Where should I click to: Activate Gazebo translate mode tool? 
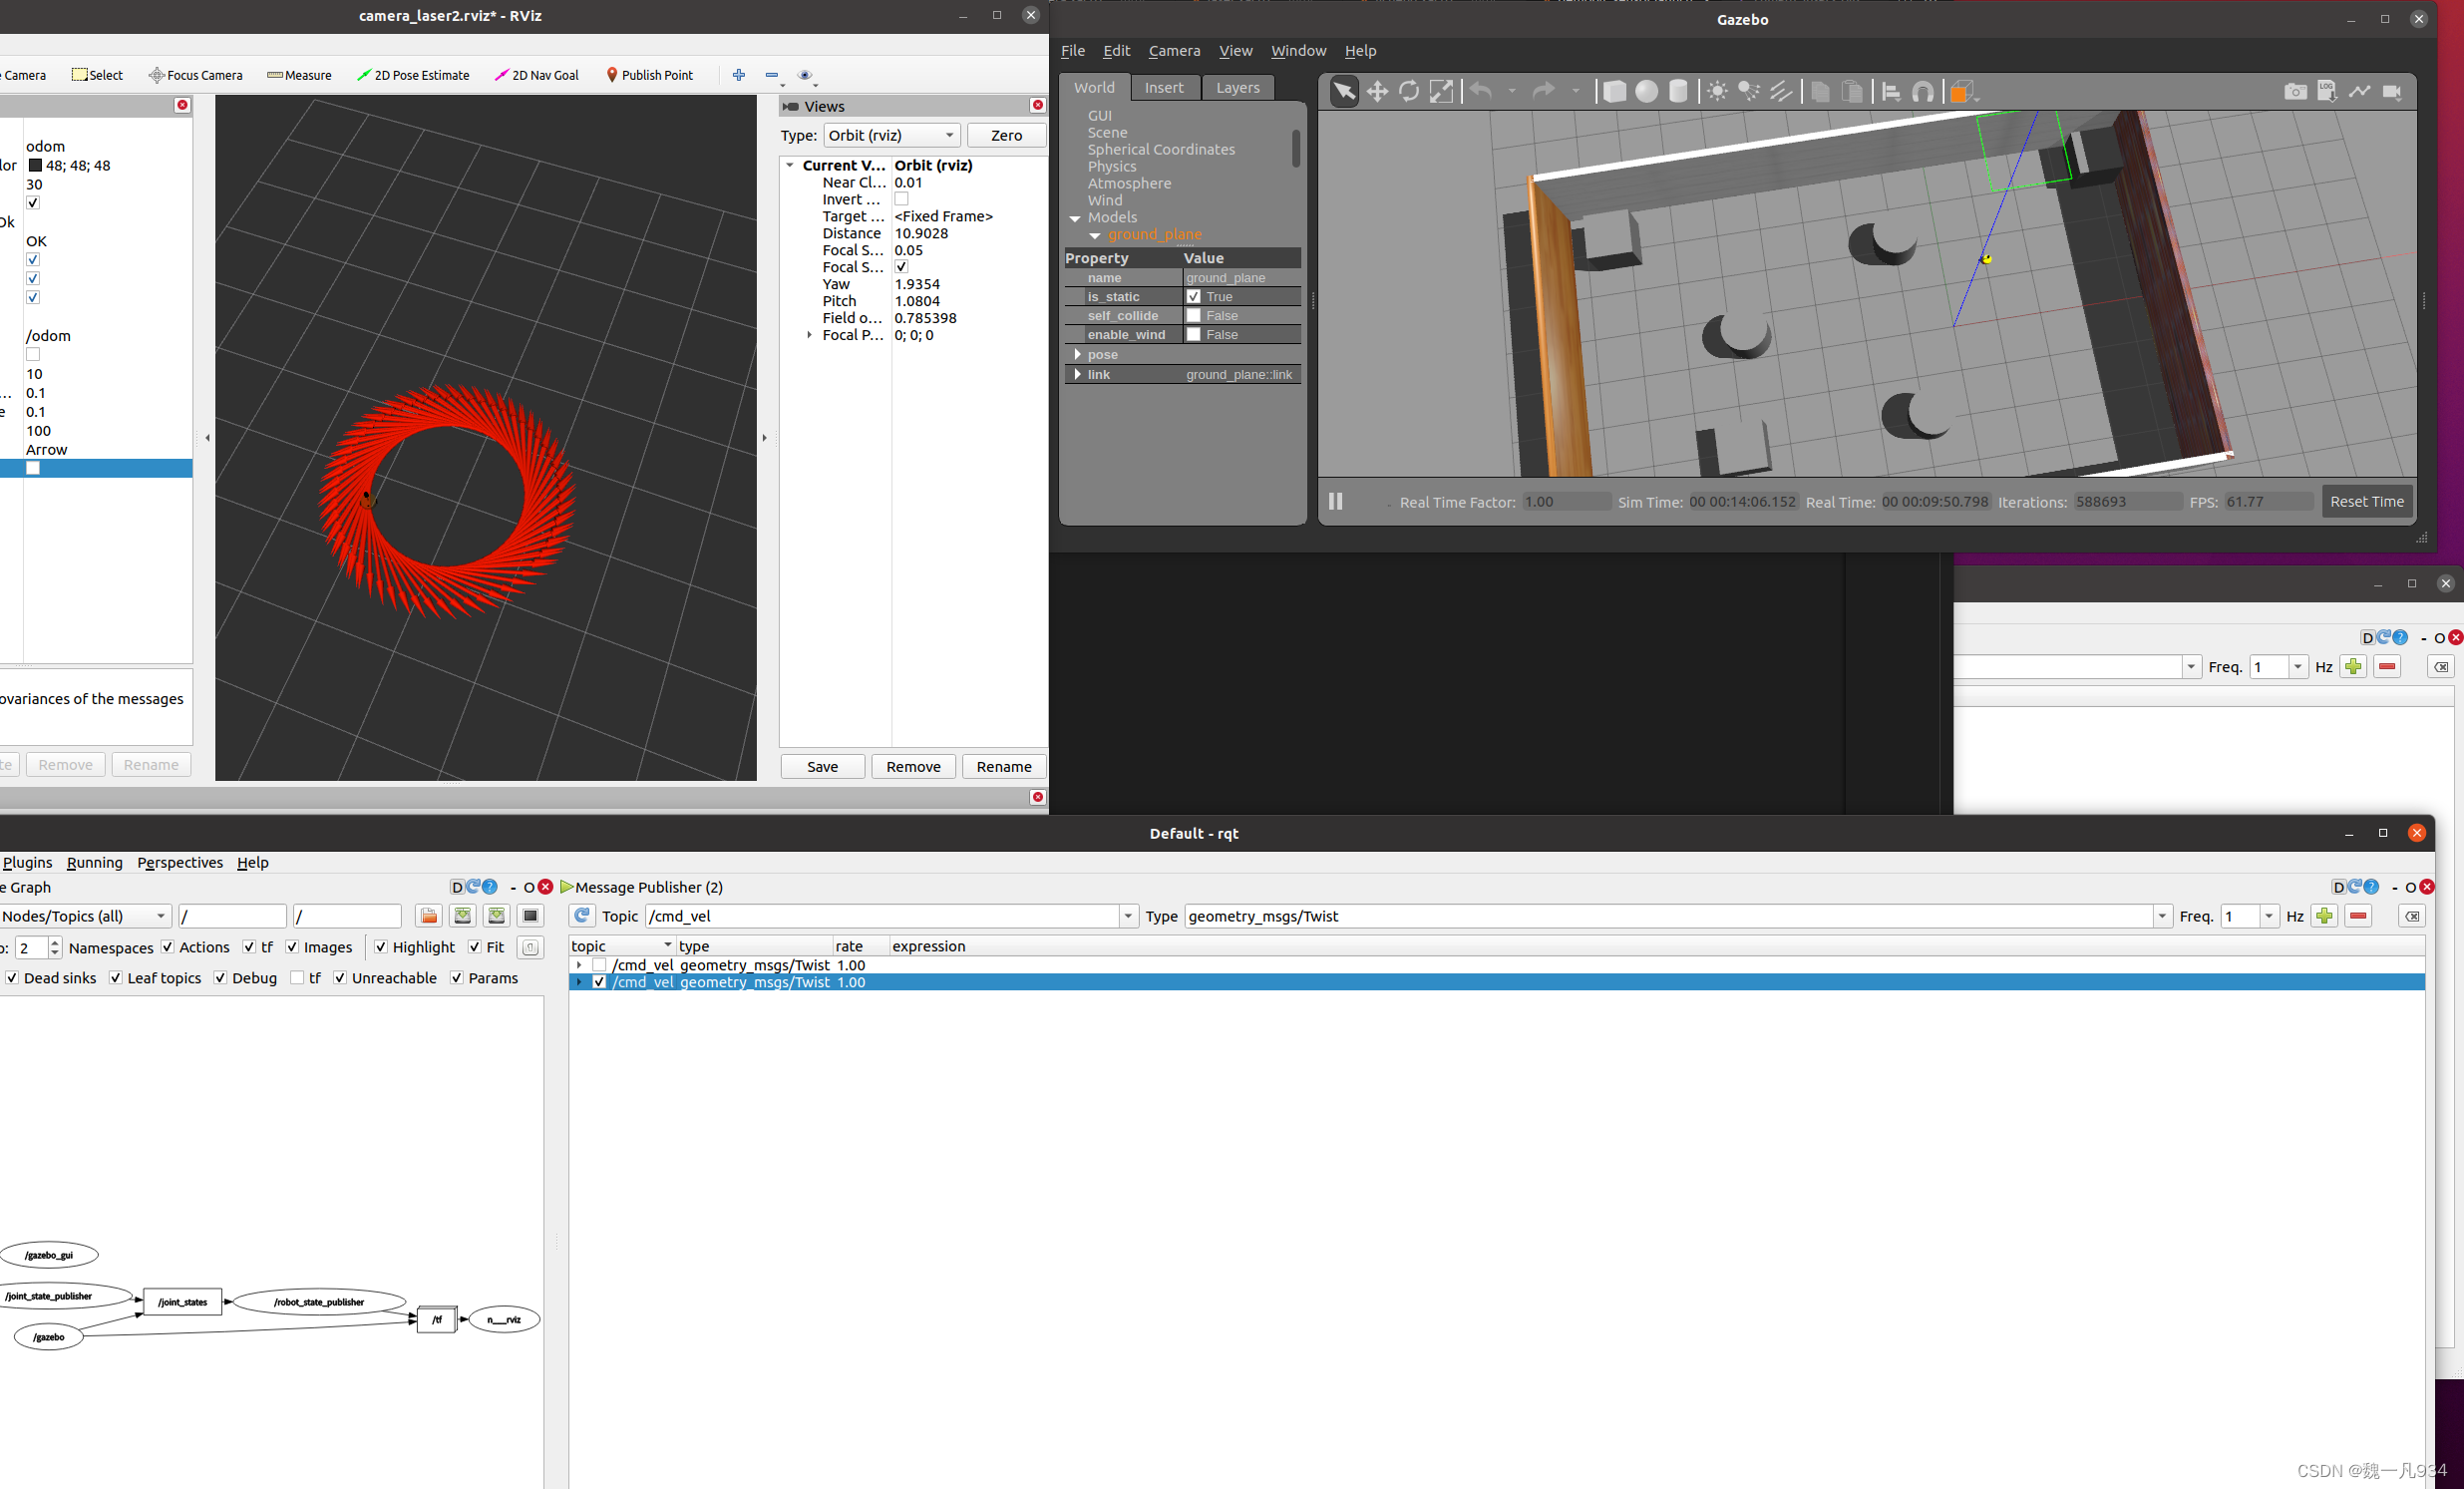point(1376,92)
